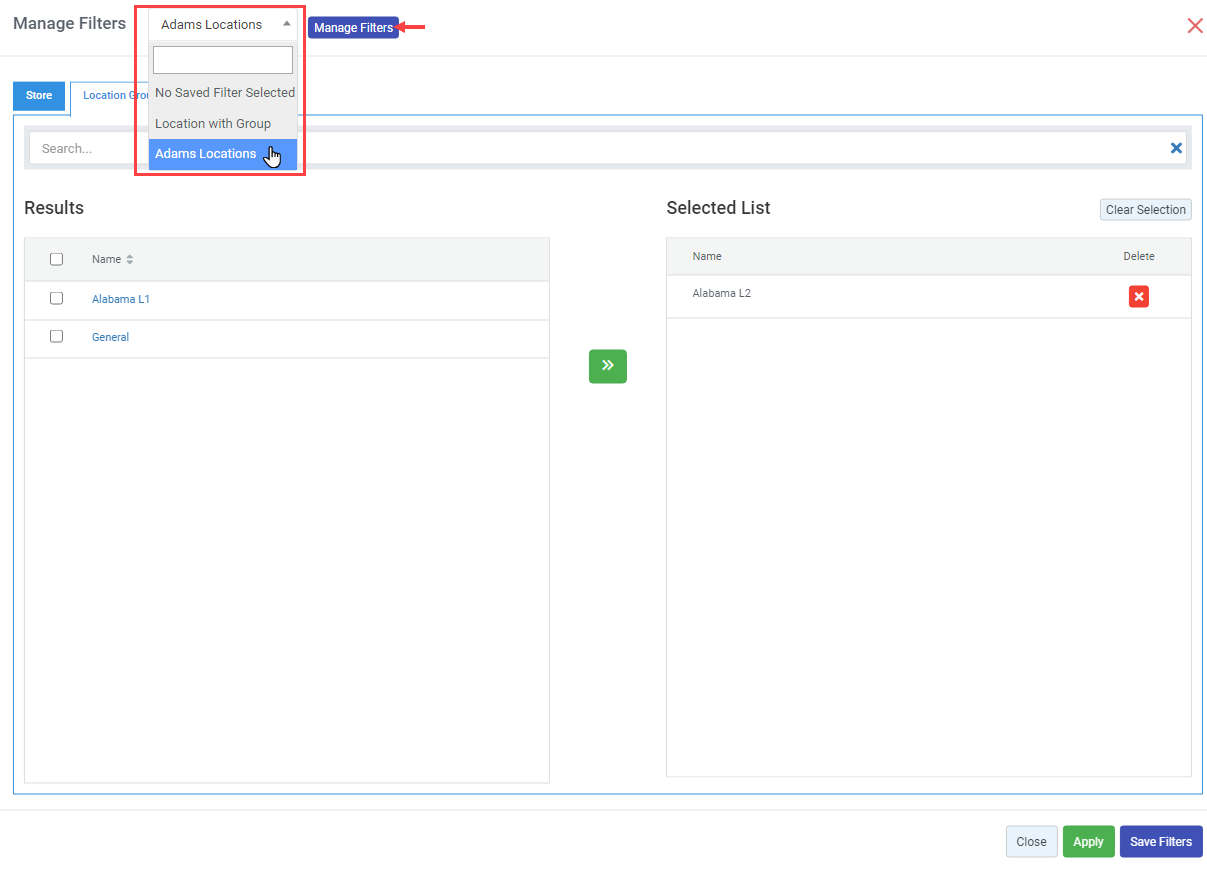
Task: Toggle the select-all checkbox in Results header
Action: pos(56,259)
